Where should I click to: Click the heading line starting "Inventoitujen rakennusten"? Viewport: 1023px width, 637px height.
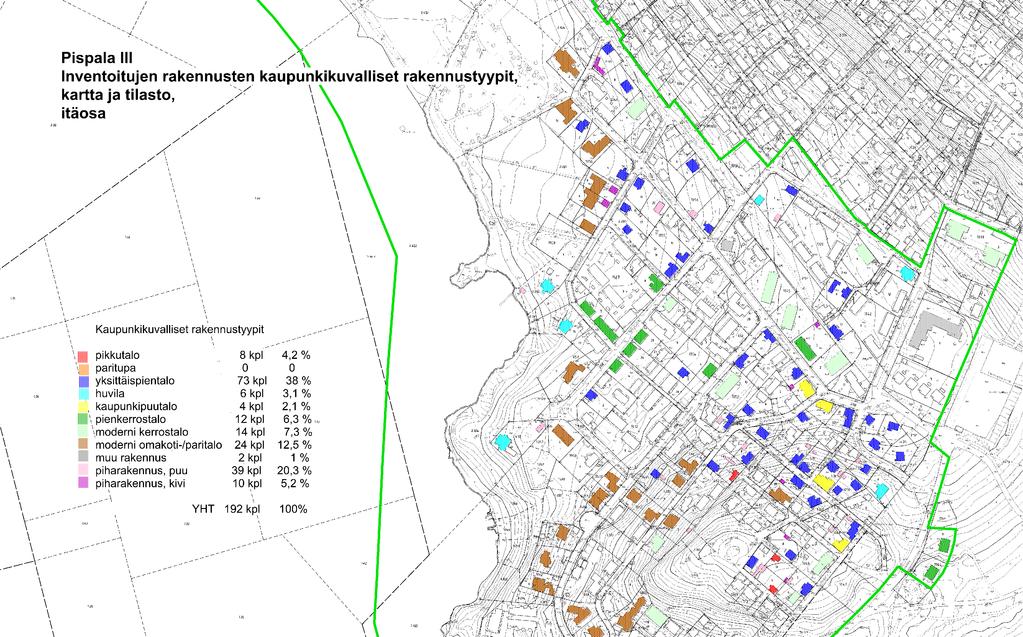289,76
